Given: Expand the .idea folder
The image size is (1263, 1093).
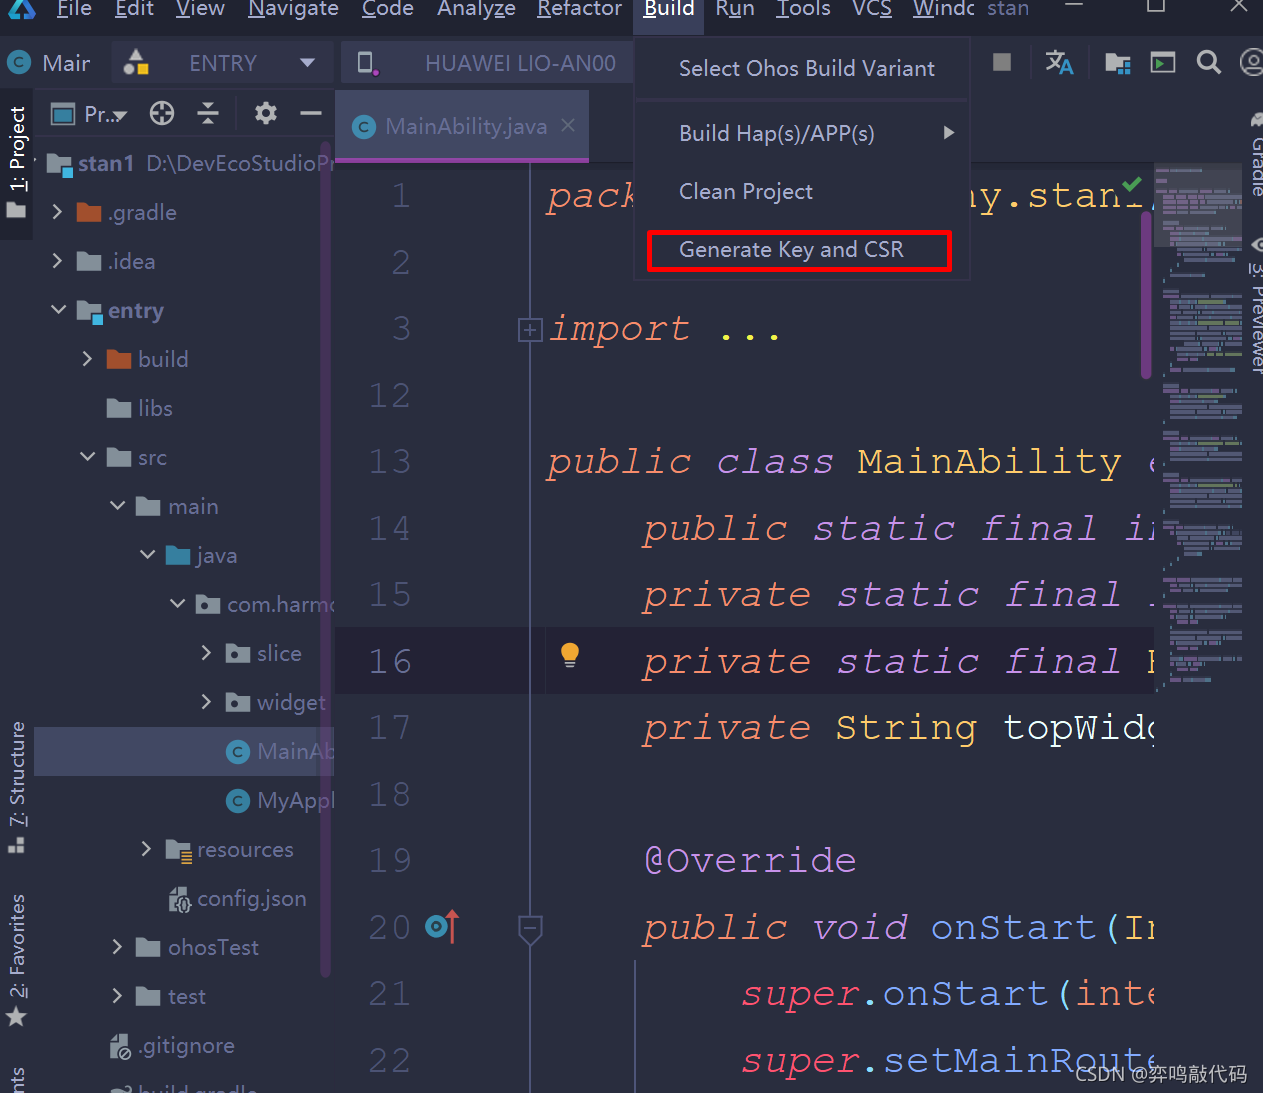Looking at the screenshot, I should coord(57,261).
